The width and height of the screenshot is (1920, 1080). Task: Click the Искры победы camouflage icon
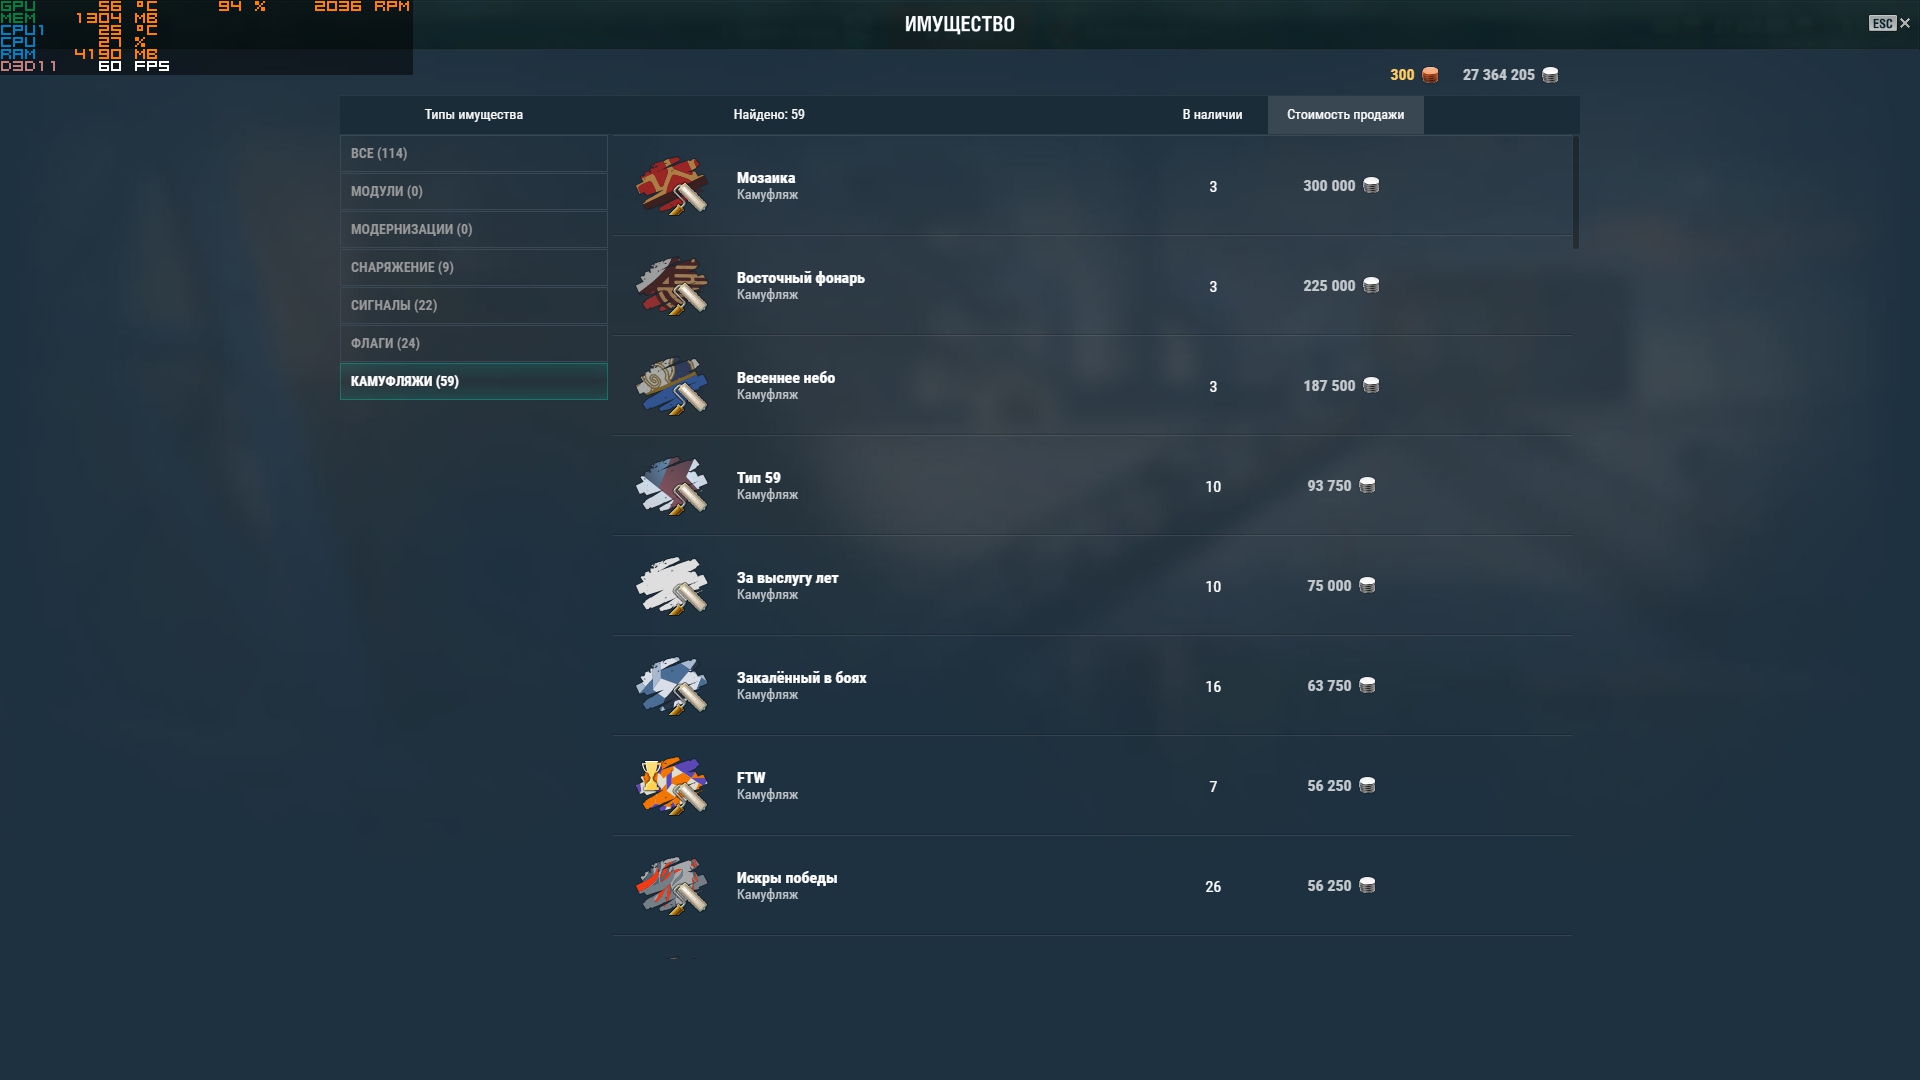672,885
